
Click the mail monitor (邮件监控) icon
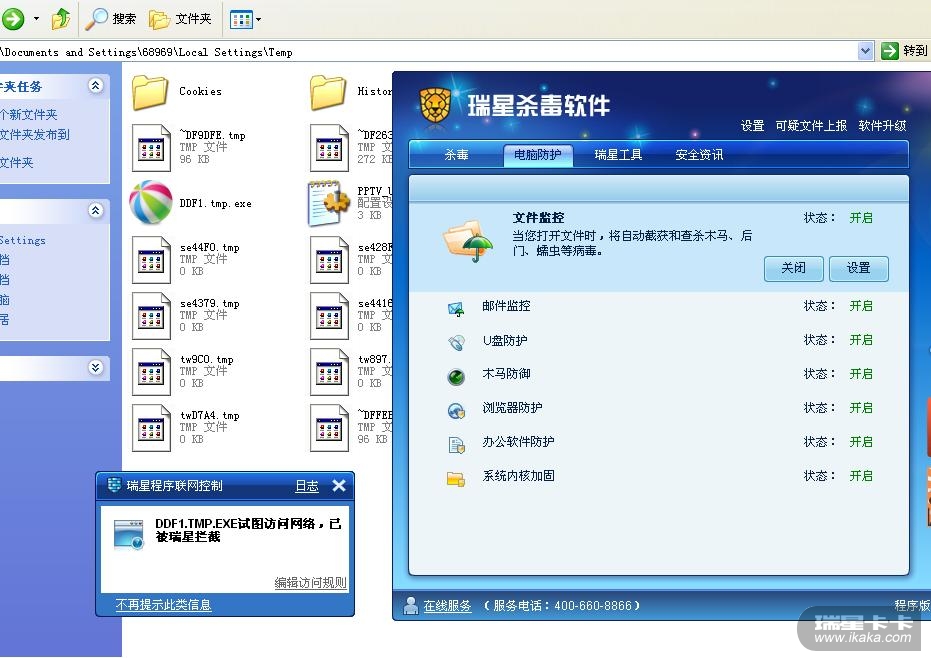pos(455,309)
